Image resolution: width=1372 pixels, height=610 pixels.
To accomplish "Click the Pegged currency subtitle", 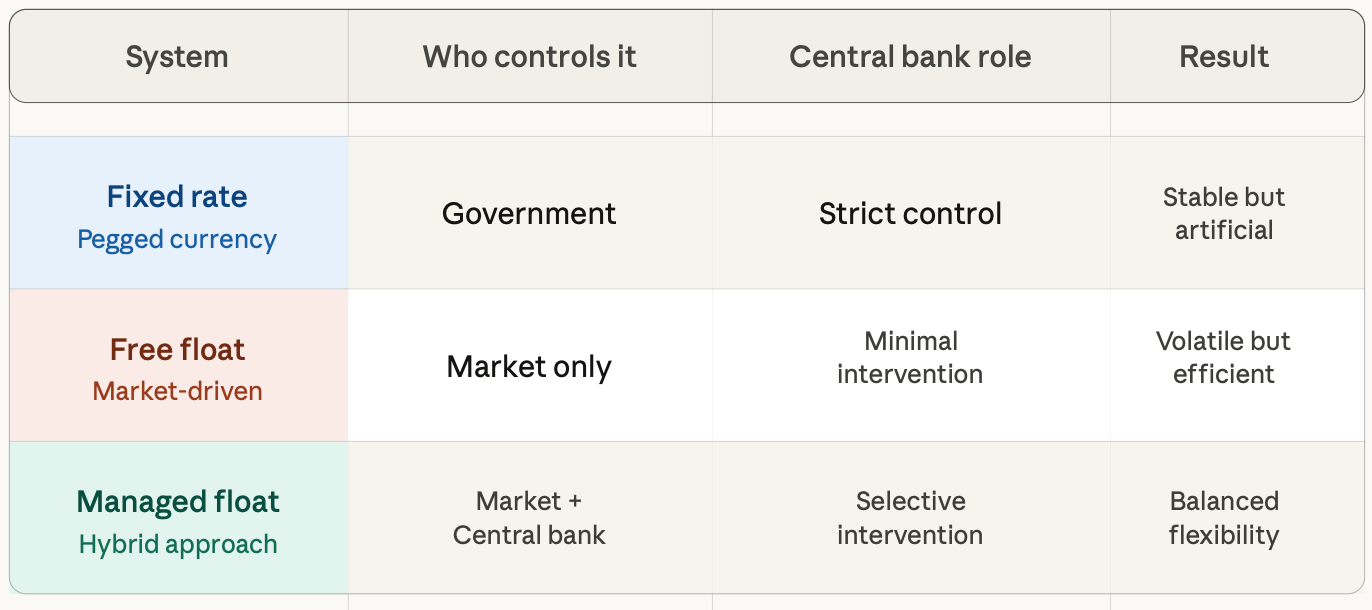I will point(177,240).
